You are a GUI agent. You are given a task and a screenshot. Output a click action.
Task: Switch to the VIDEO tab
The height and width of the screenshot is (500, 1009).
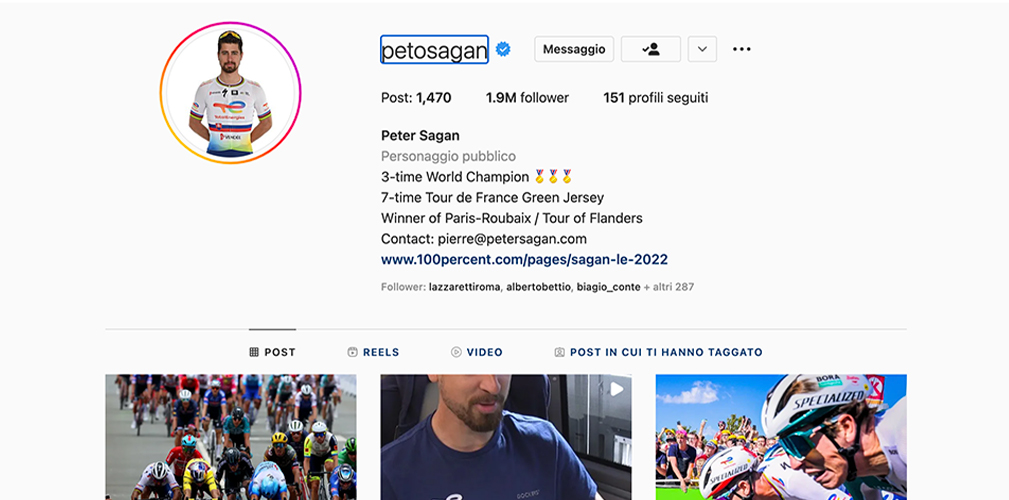[x=477, y=352]
